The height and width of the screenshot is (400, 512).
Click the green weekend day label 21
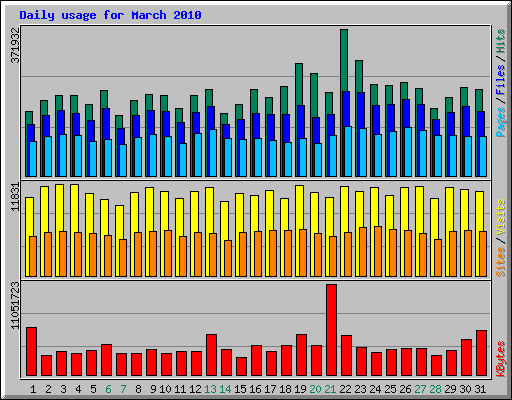(x=330, y=389)
